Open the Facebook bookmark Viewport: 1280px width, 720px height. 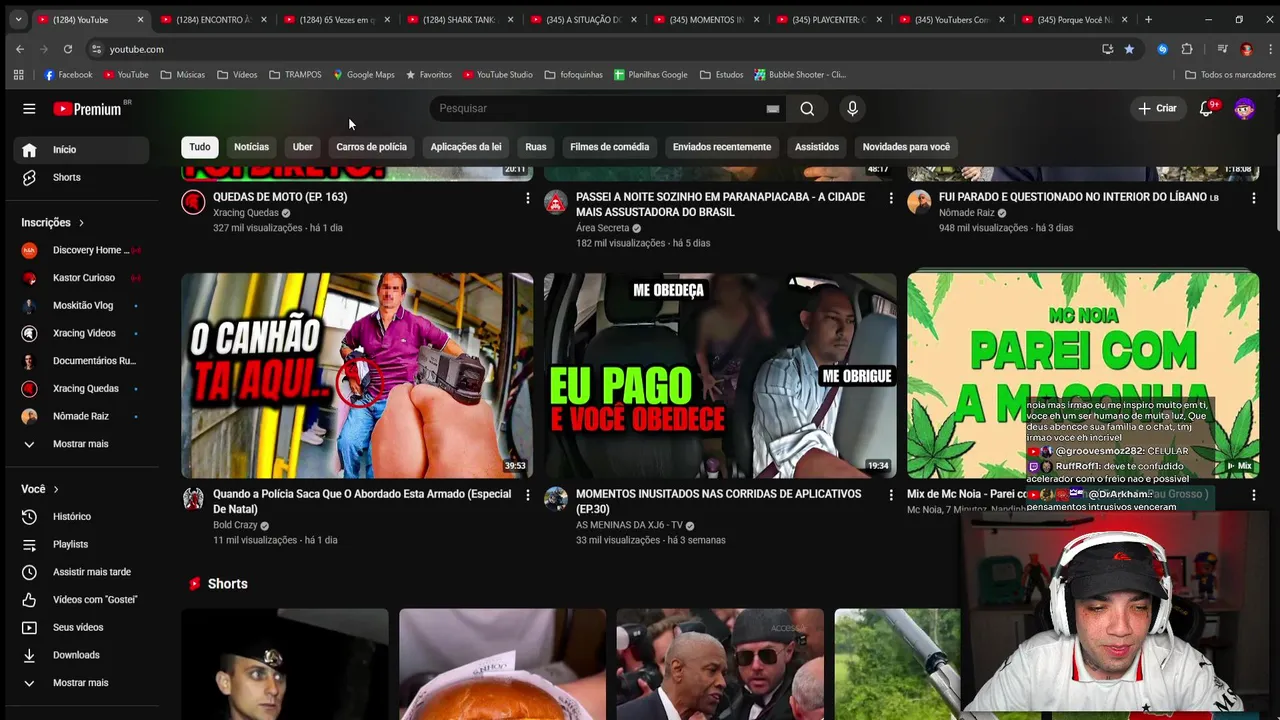[x=68, y=75]
